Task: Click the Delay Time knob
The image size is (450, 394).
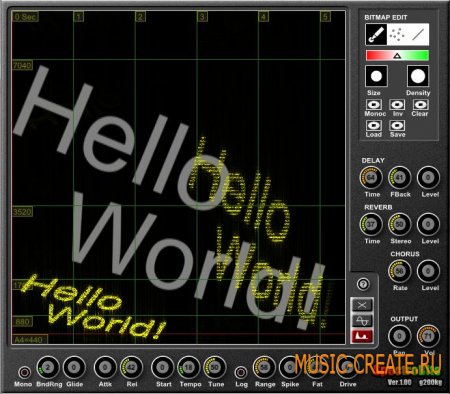Action: [371, 177]
